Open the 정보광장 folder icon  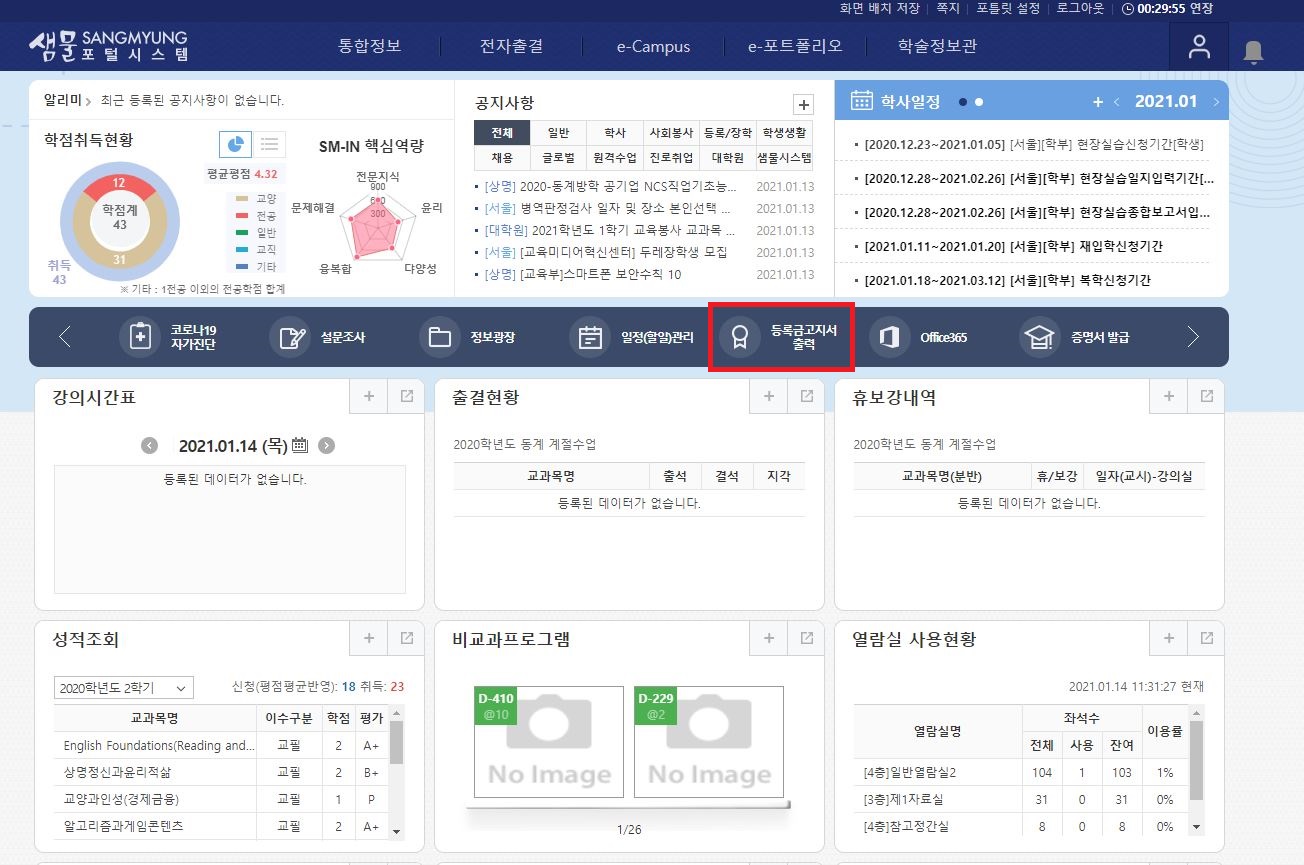tap(440, 337)
